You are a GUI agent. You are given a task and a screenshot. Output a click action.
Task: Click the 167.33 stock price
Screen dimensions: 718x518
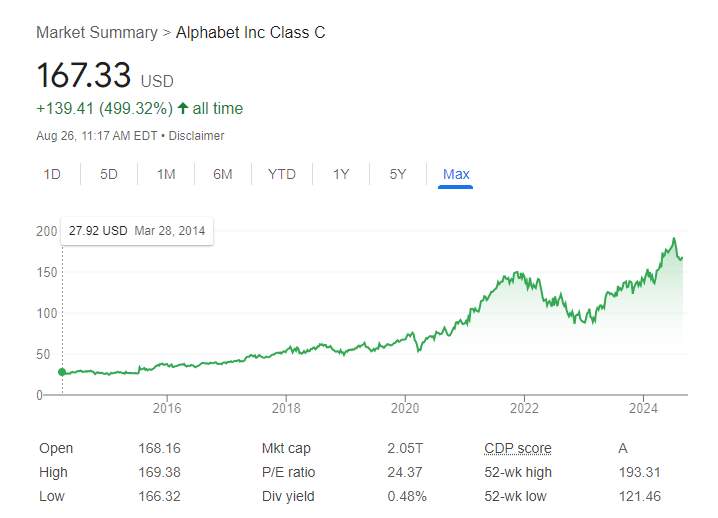[x=84, y=76]
